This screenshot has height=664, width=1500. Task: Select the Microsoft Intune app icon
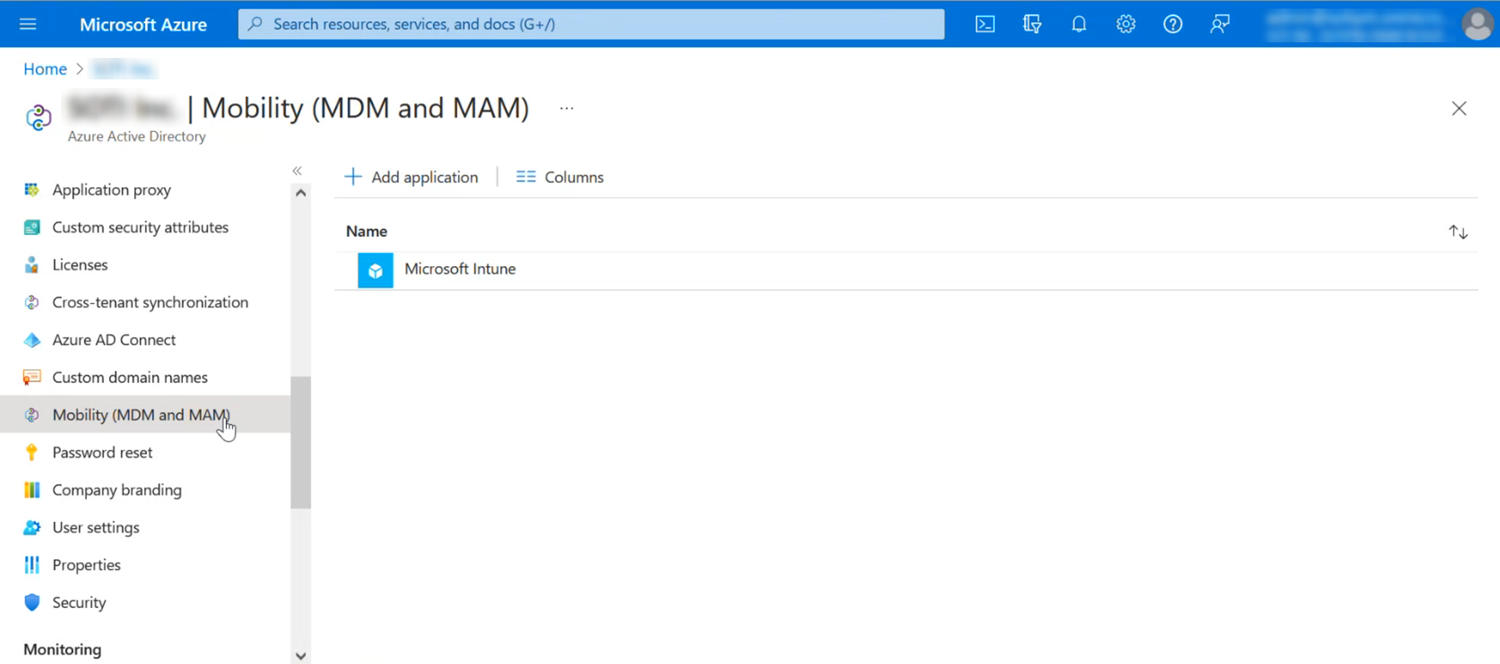(374, 269)
